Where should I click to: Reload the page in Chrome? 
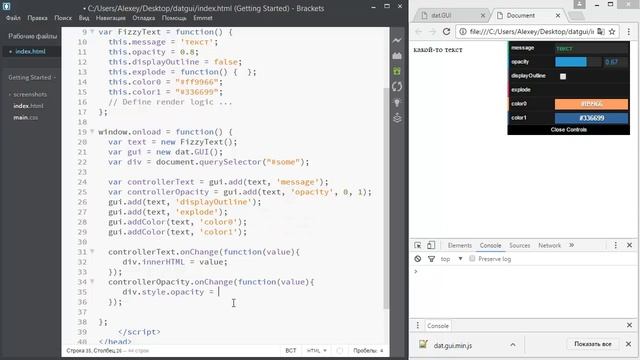point(446,31)
